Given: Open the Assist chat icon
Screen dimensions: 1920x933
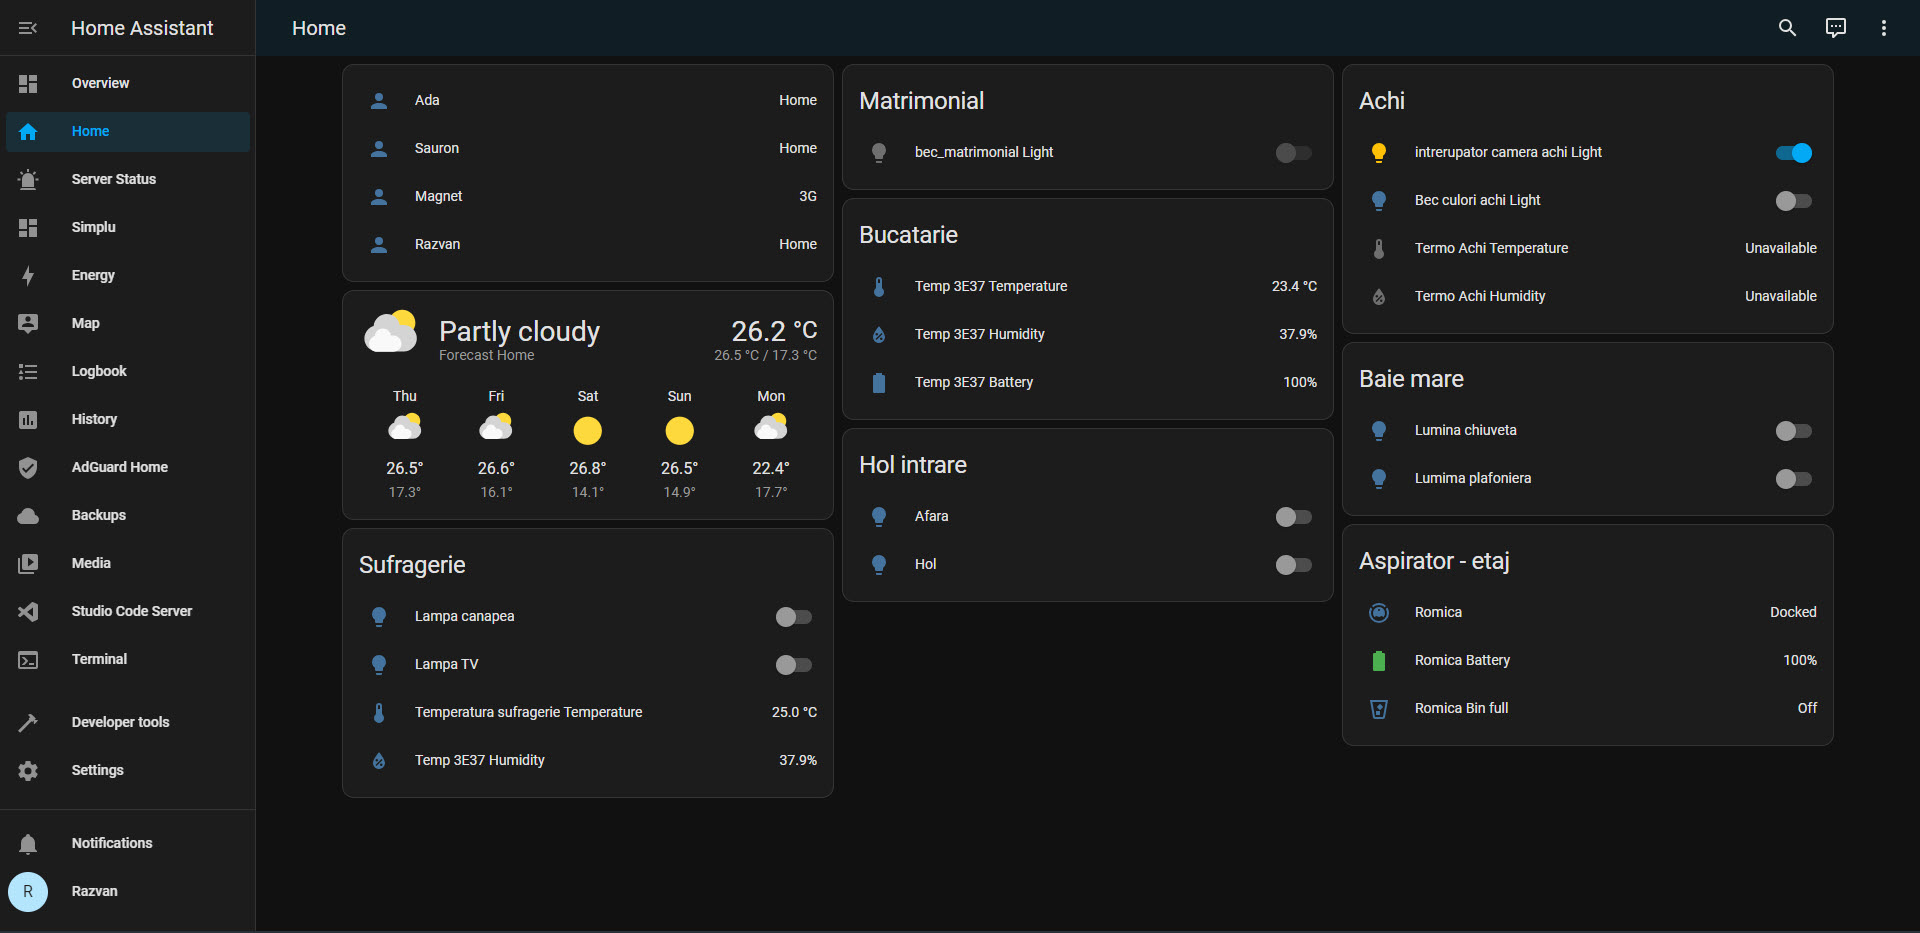Looking at the screenshot, I should [1836, 28].
